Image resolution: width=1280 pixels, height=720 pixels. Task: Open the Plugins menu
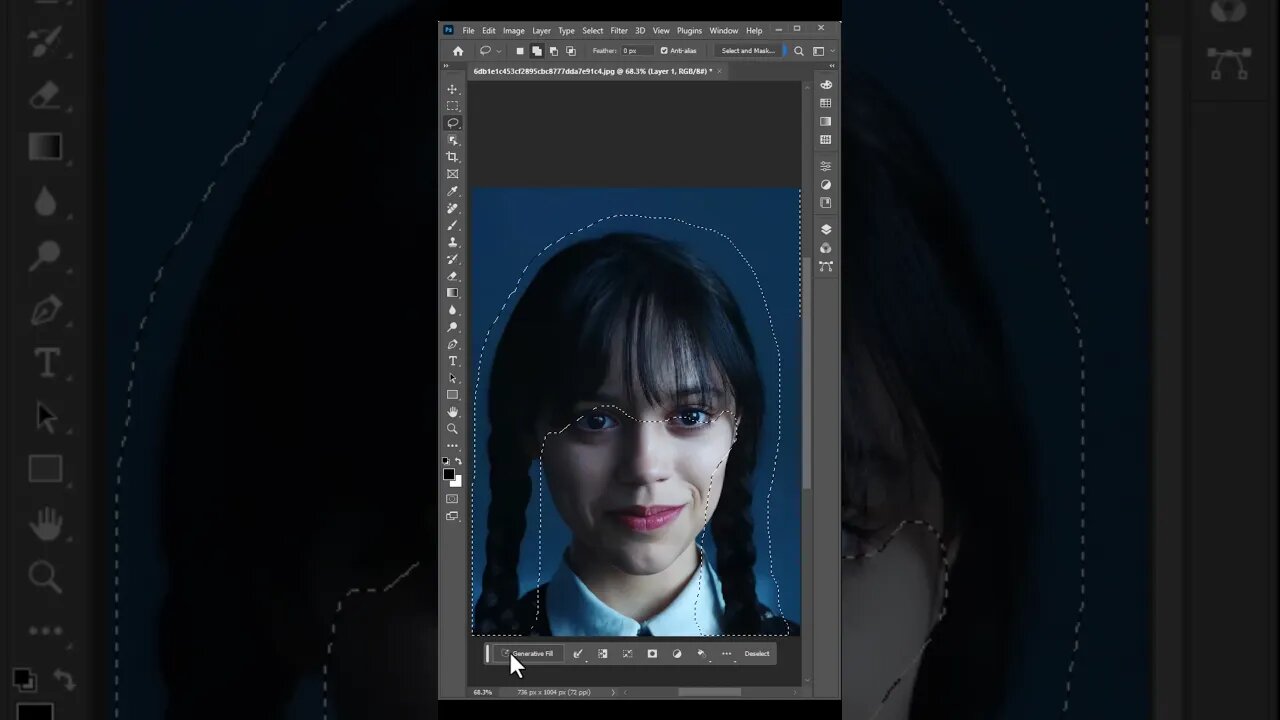click(689, 31)
